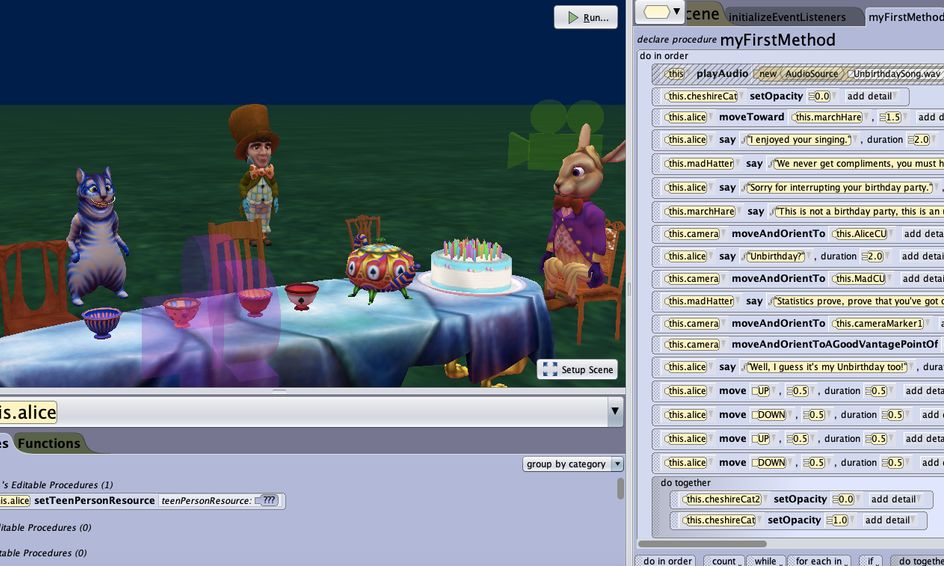The width and height of the screenshot is (944, 566).
Task: Edit "This is not a birthday party" text
Action: 859,212
